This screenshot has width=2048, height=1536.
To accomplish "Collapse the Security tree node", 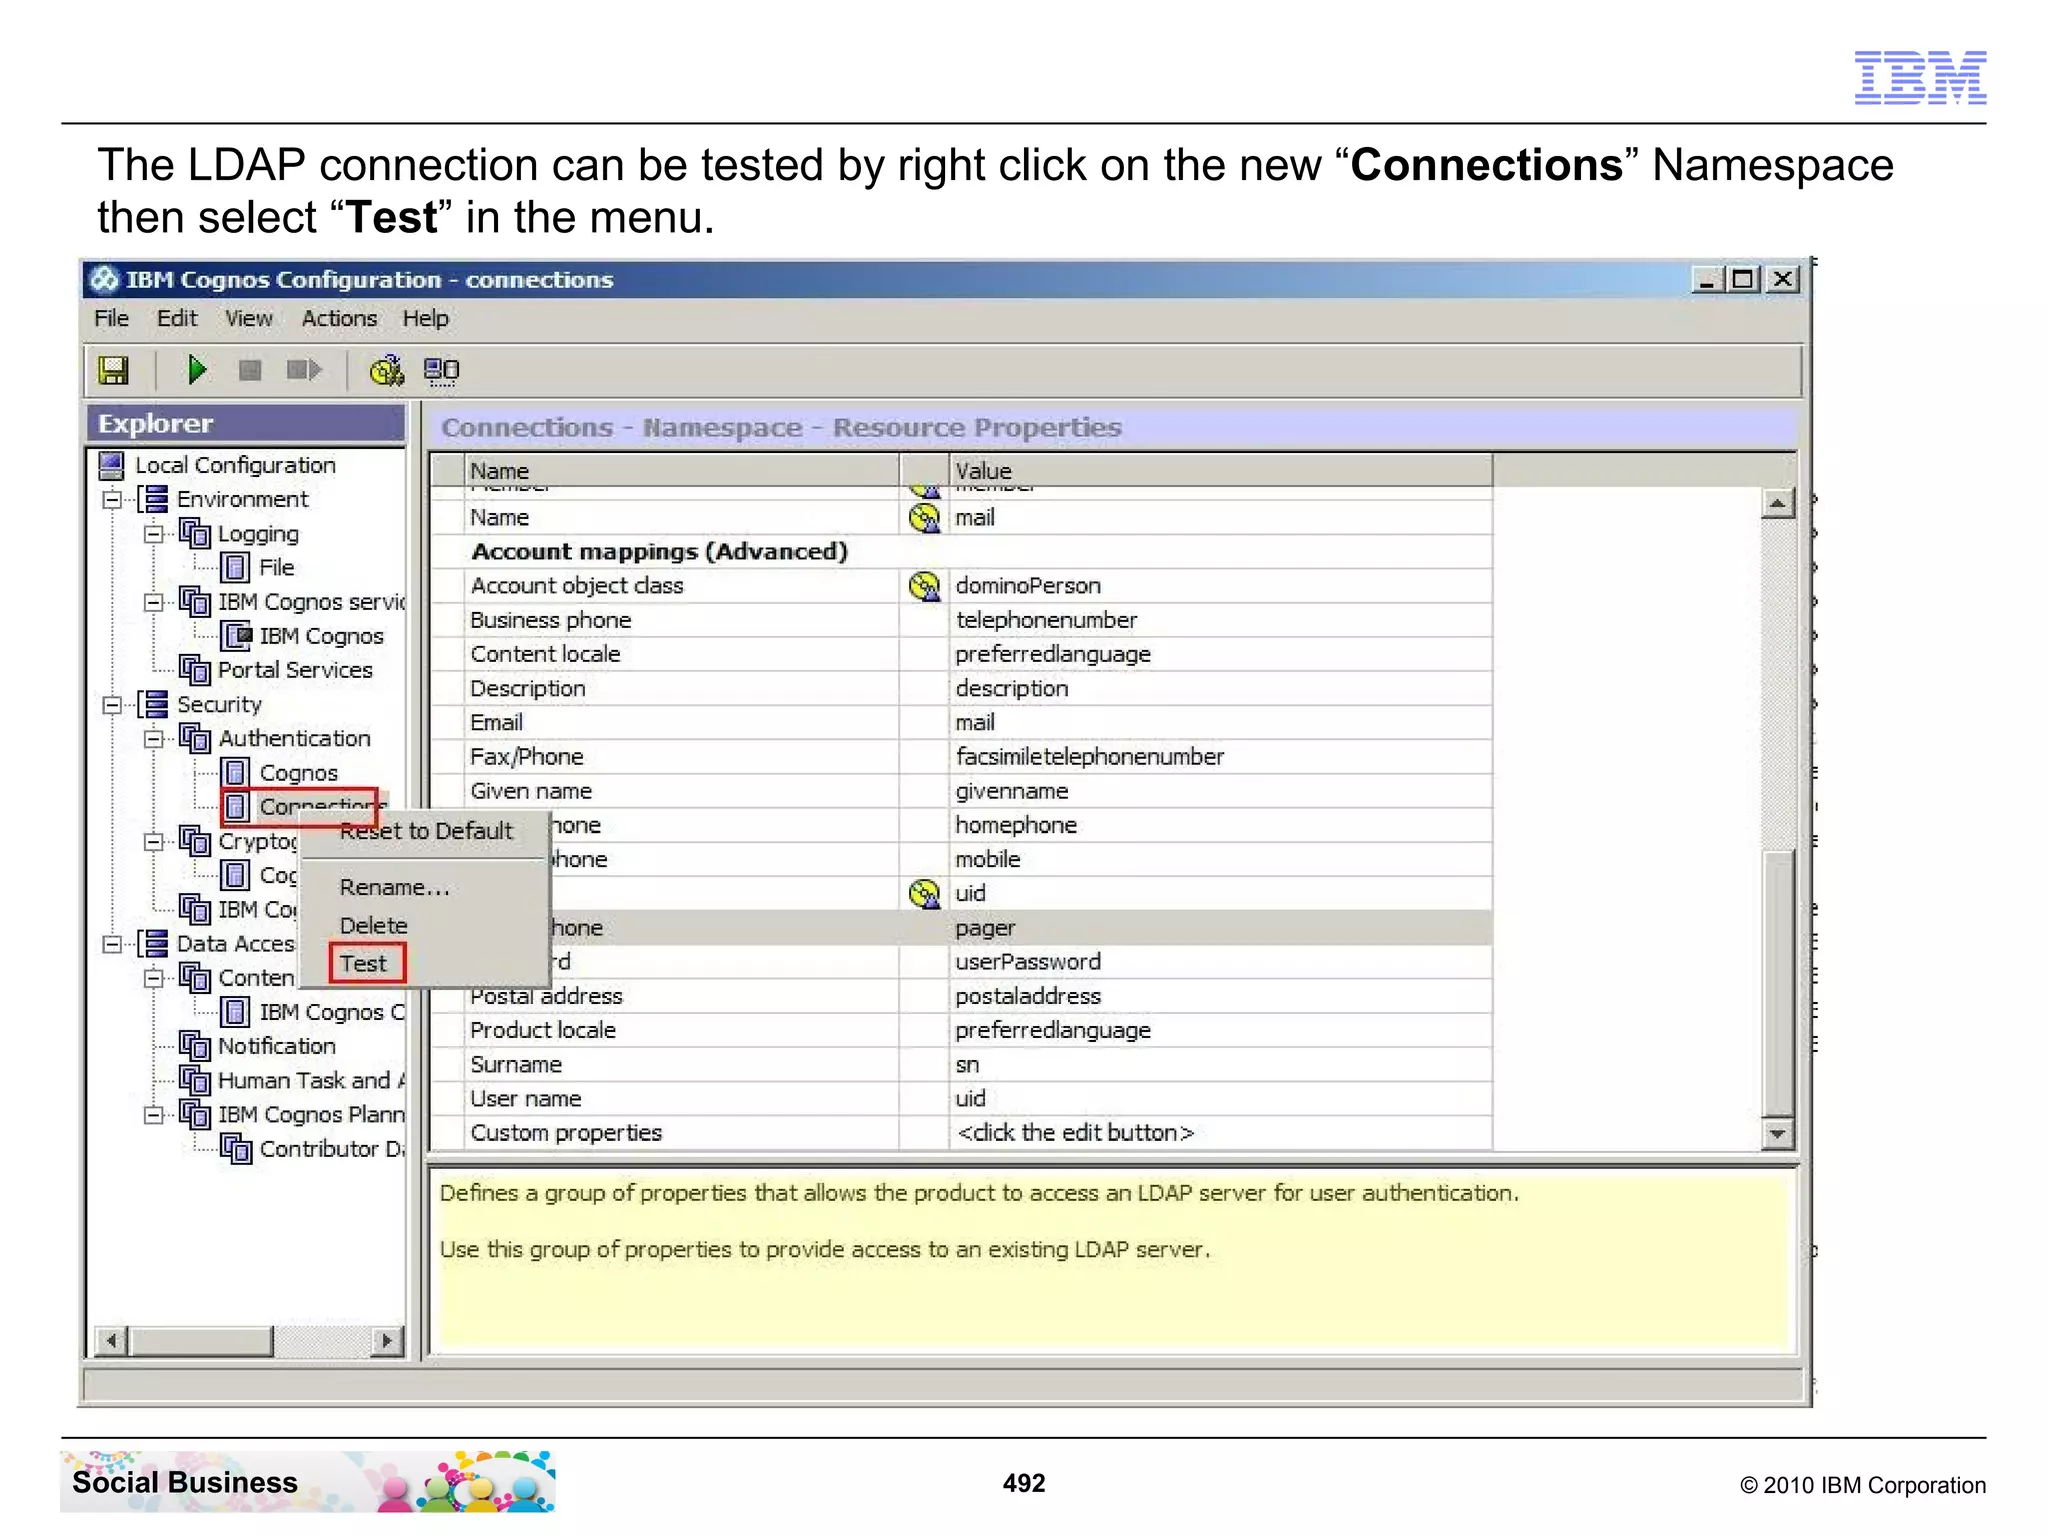I will (x=112, y=705).
